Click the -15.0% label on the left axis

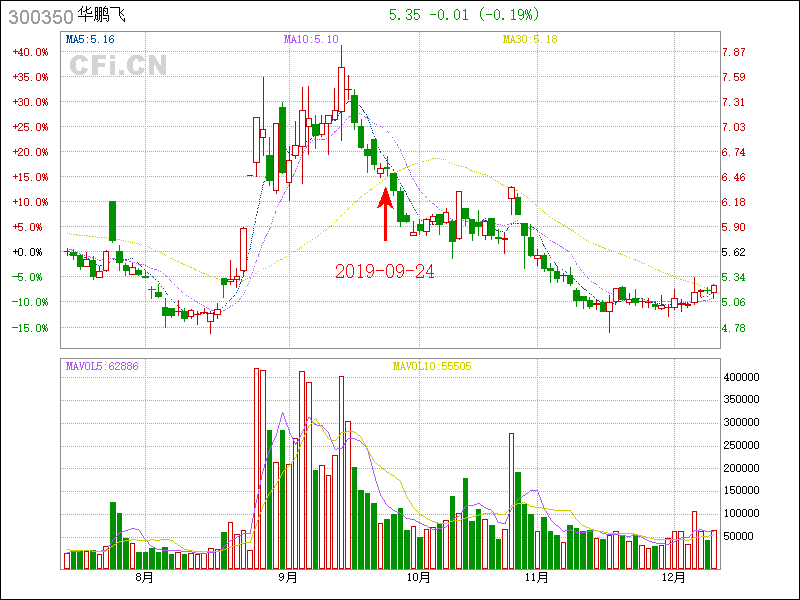30,327
